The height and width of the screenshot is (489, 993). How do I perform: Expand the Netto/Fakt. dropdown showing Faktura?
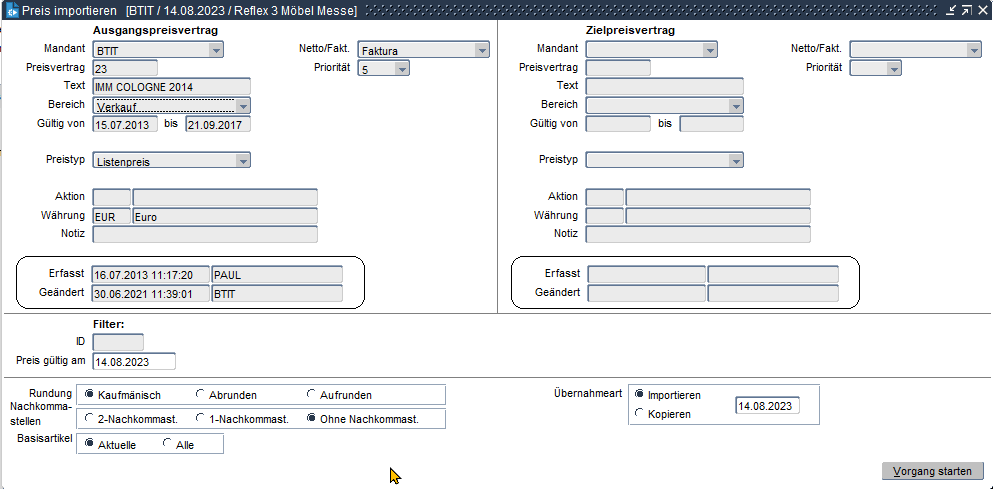coord(482,50)
